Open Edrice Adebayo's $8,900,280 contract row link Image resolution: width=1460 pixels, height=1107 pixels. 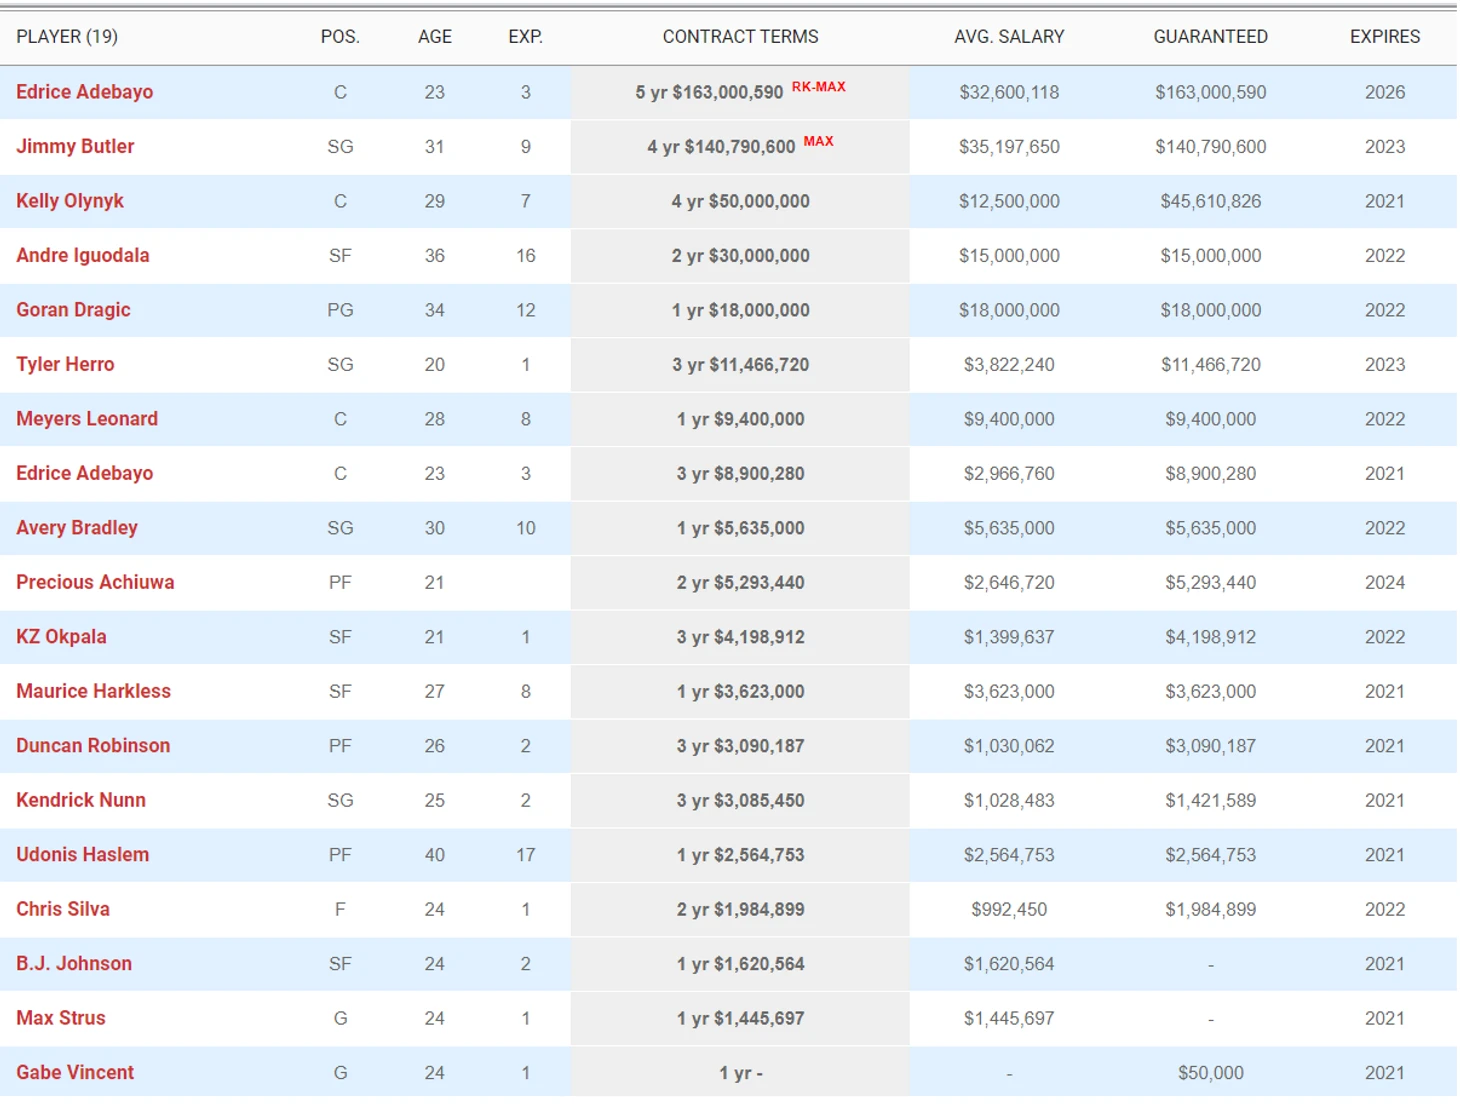85,473
